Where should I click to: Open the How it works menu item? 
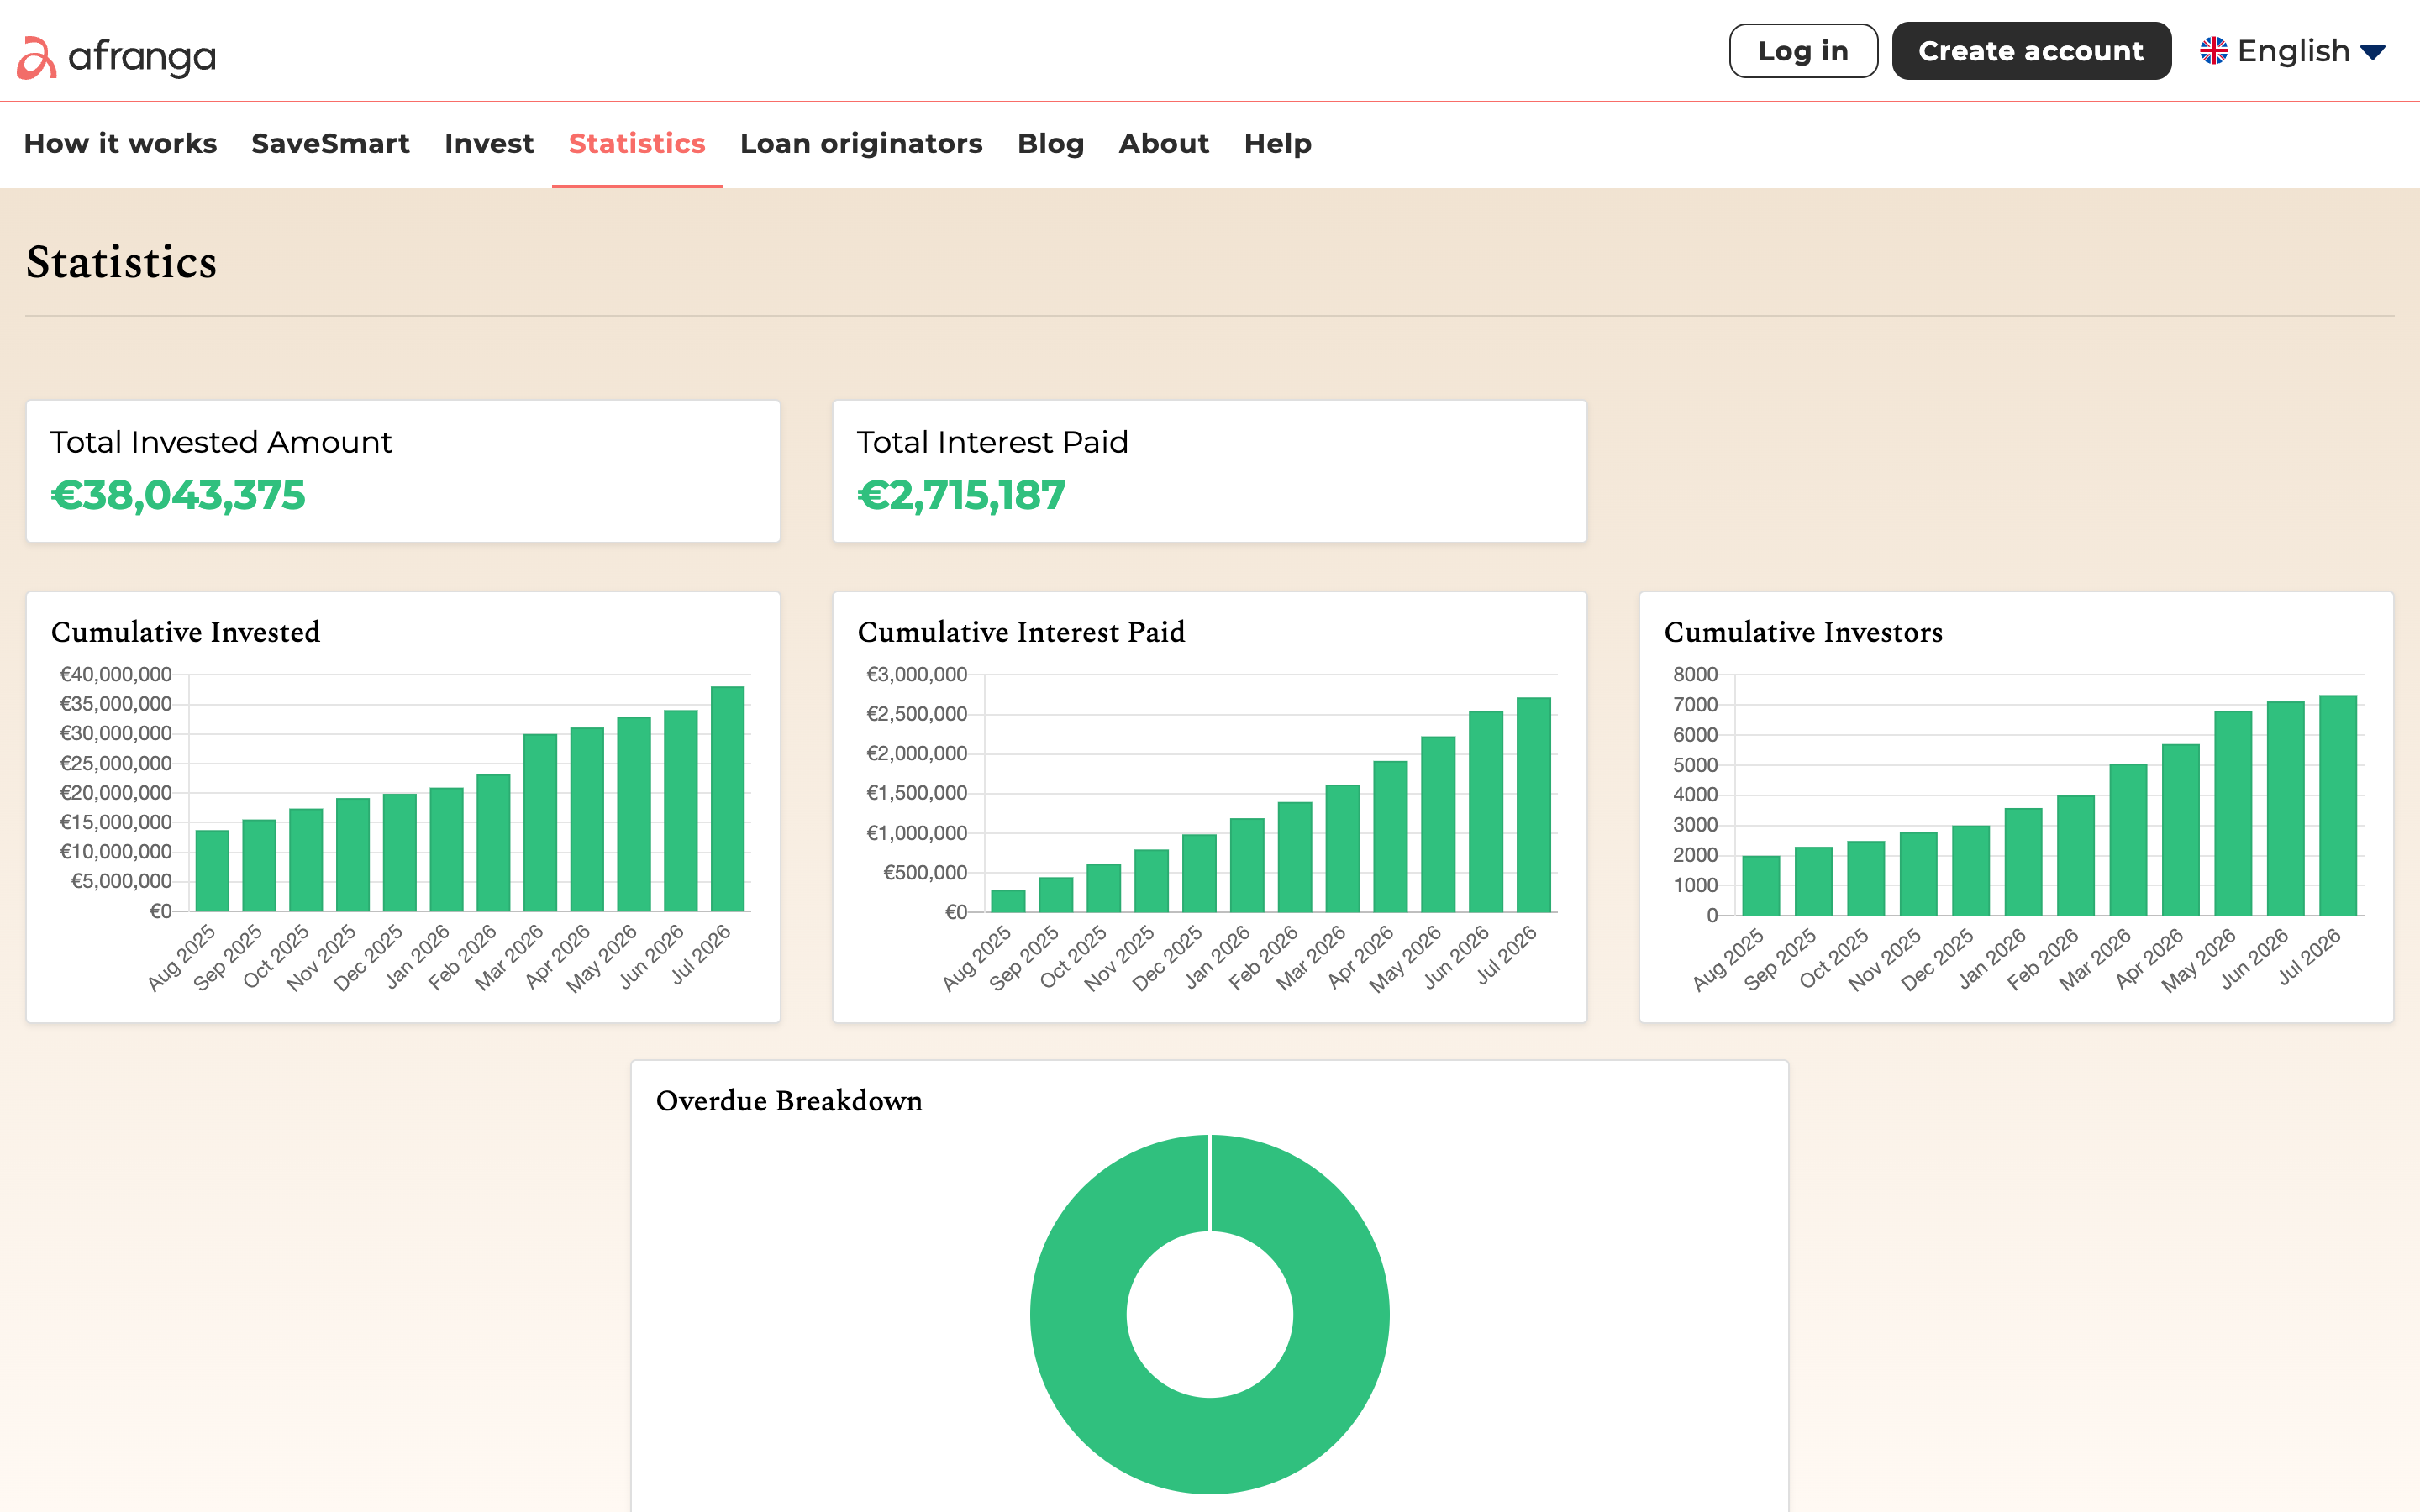120,144
